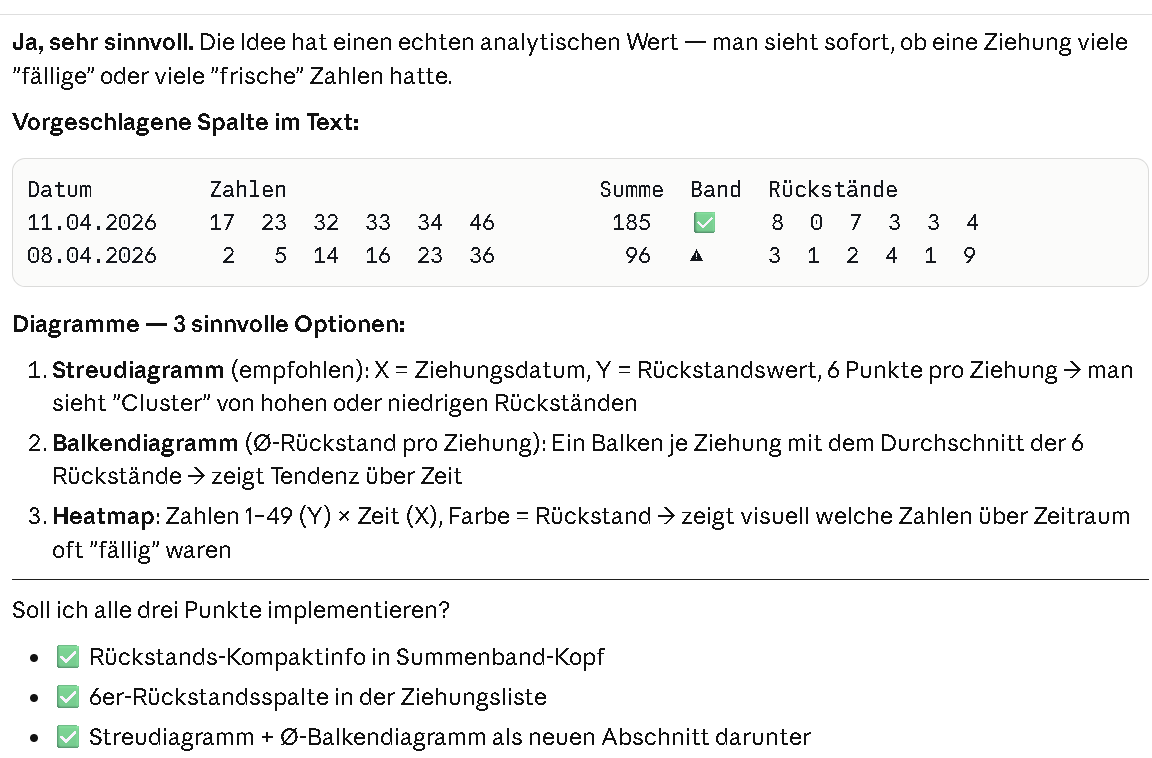The height and width of the screenshot is (758, 1152).
Task: Click the sum value 185
Action: (x=631, y=223)
